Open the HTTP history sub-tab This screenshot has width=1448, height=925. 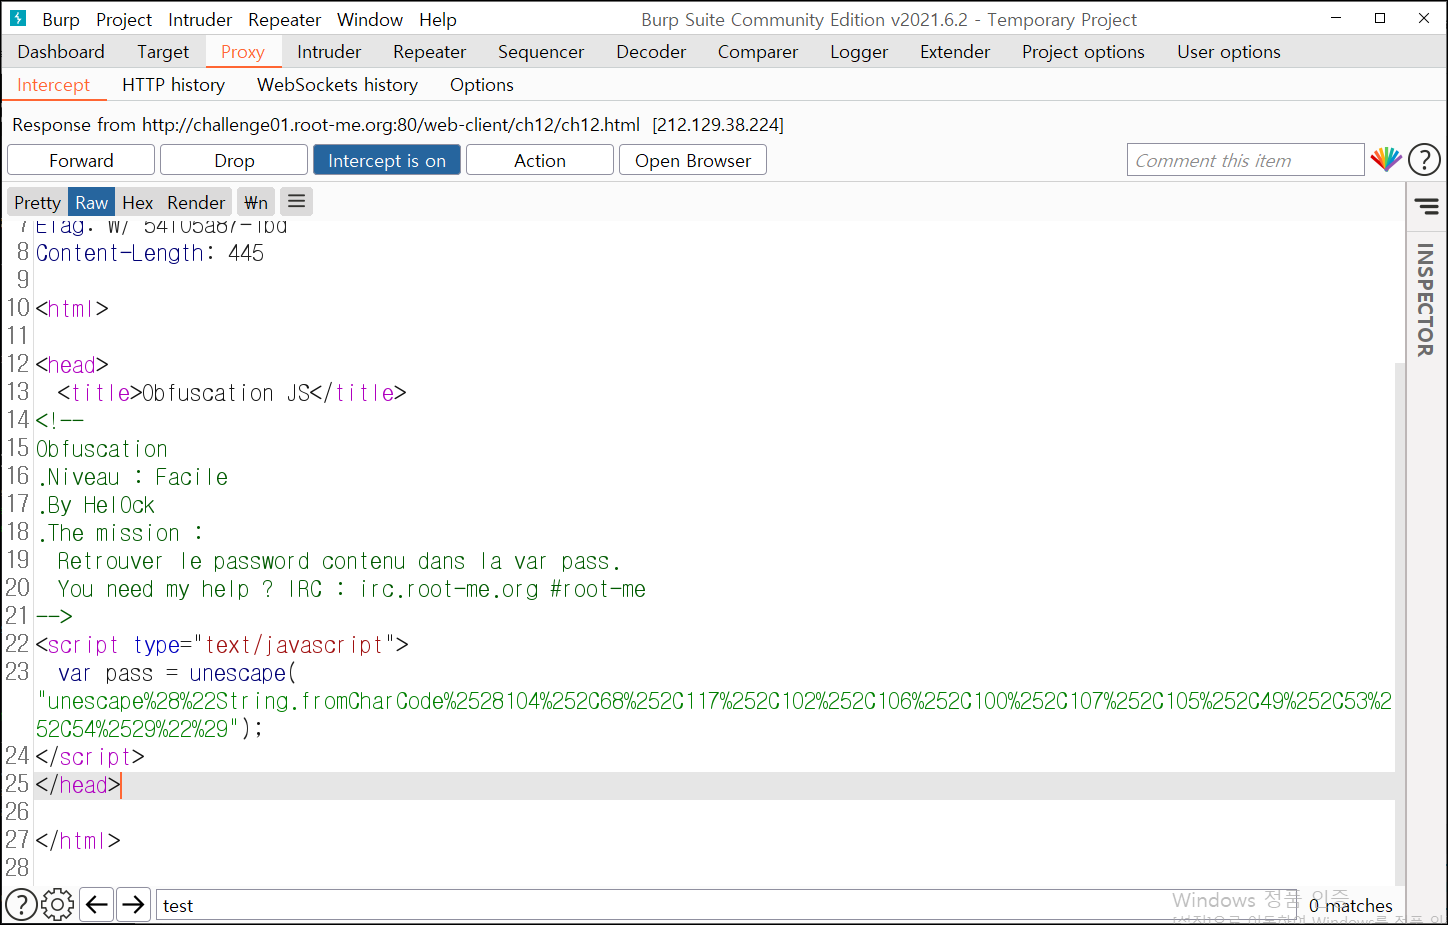[174, 85]
